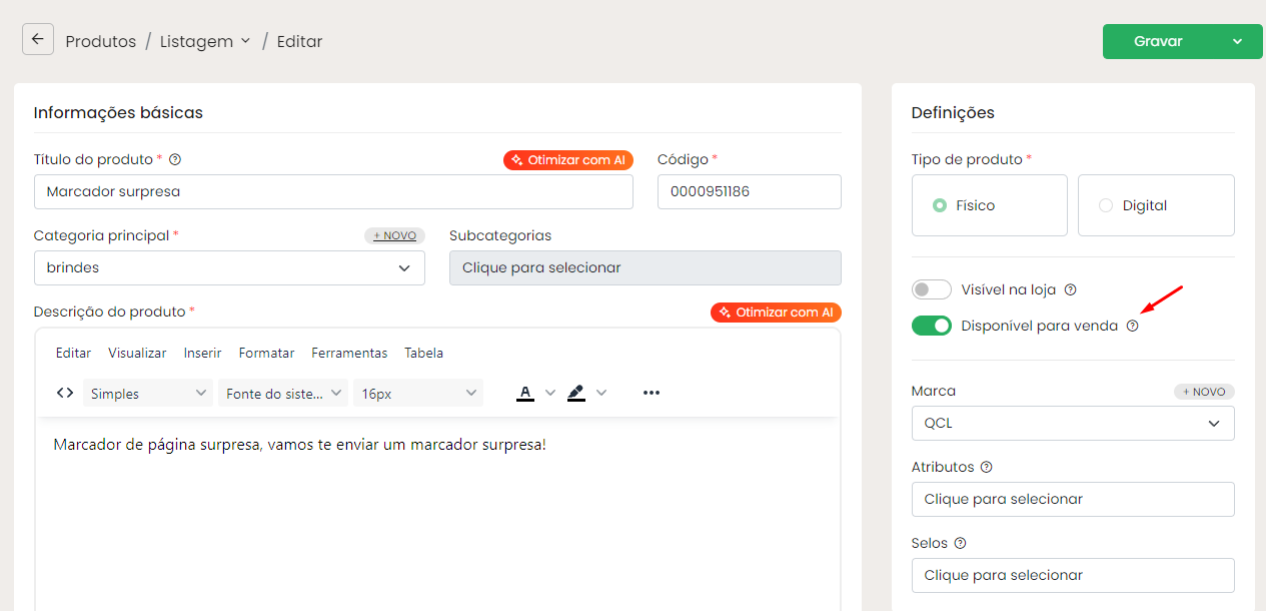This screenshot has height=611, width=1266.
Task: Disable the Disponível para venda toggle
Action: (931, 326)
